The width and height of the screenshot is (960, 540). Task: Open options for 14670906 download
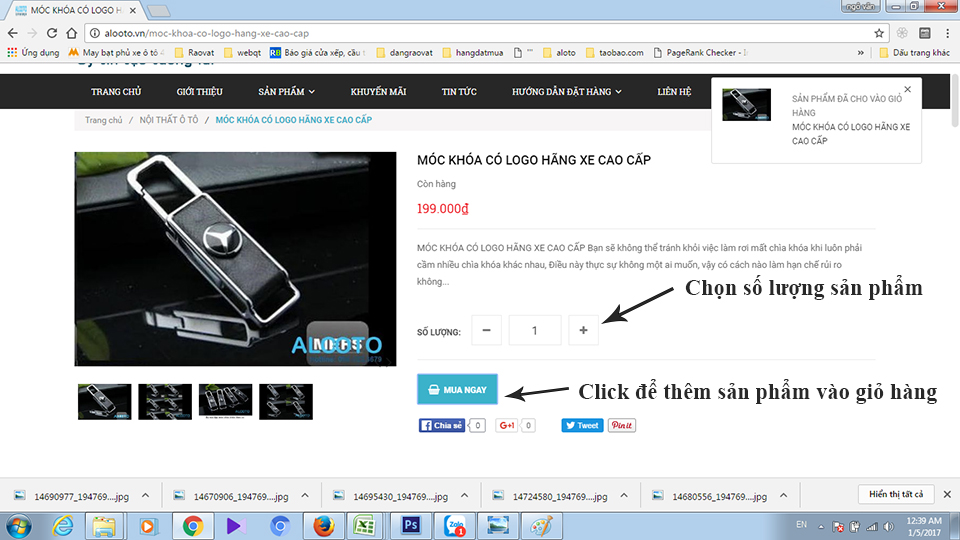pyautogui.click(x=305, y=496)
